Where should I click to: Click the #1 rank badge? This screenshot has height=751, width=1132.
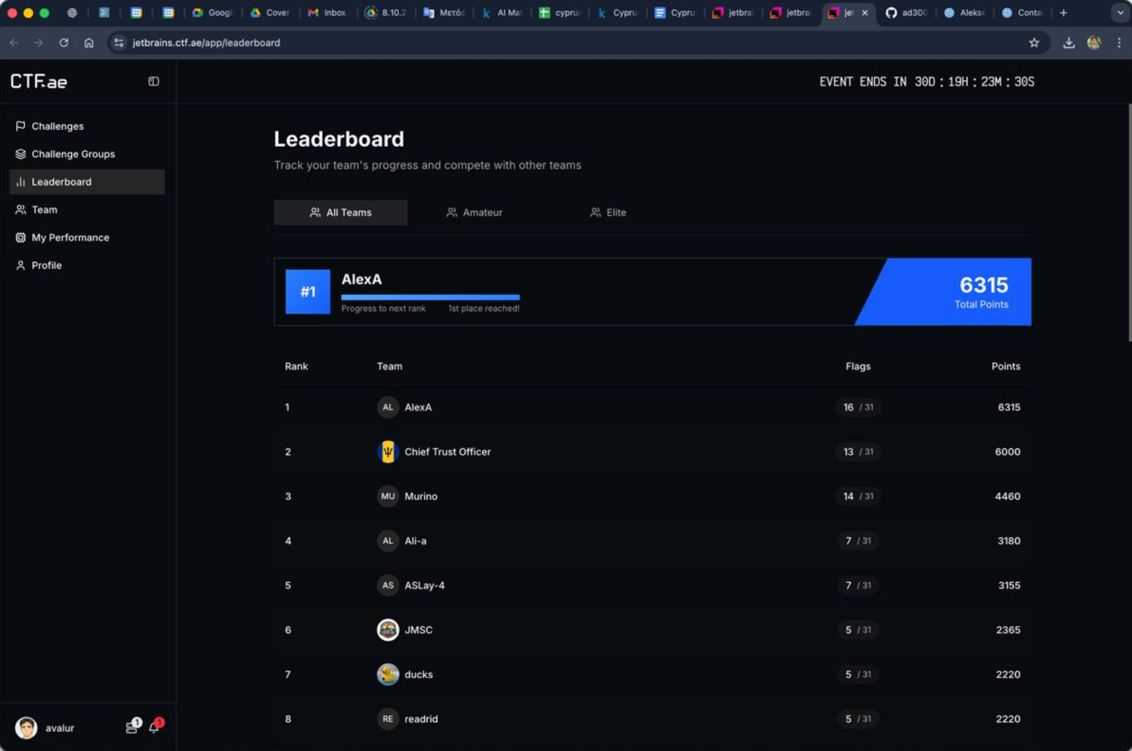click(308, 292)
